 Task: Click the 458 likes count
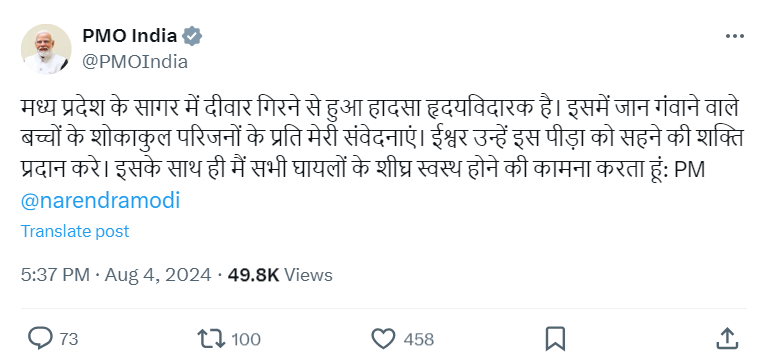coord(418,339)
